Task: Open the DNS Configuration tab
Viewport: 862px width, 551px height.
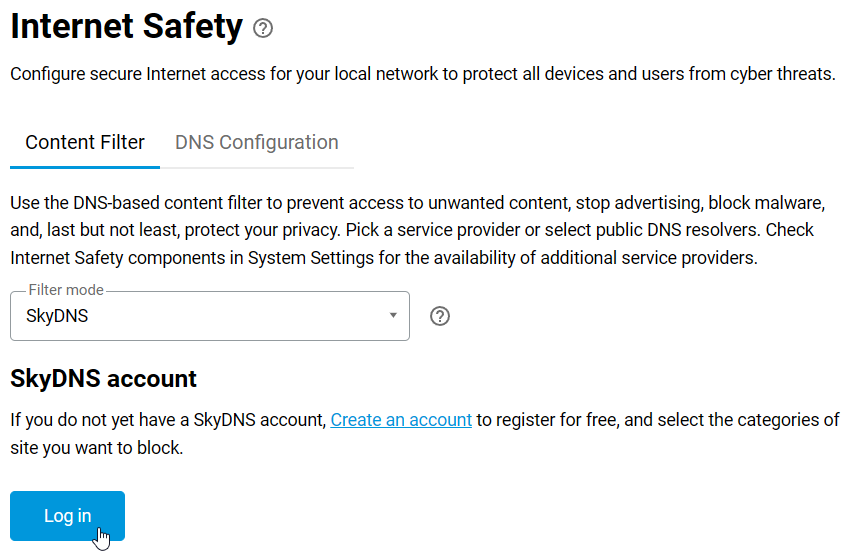Action: tap(257, 142)
